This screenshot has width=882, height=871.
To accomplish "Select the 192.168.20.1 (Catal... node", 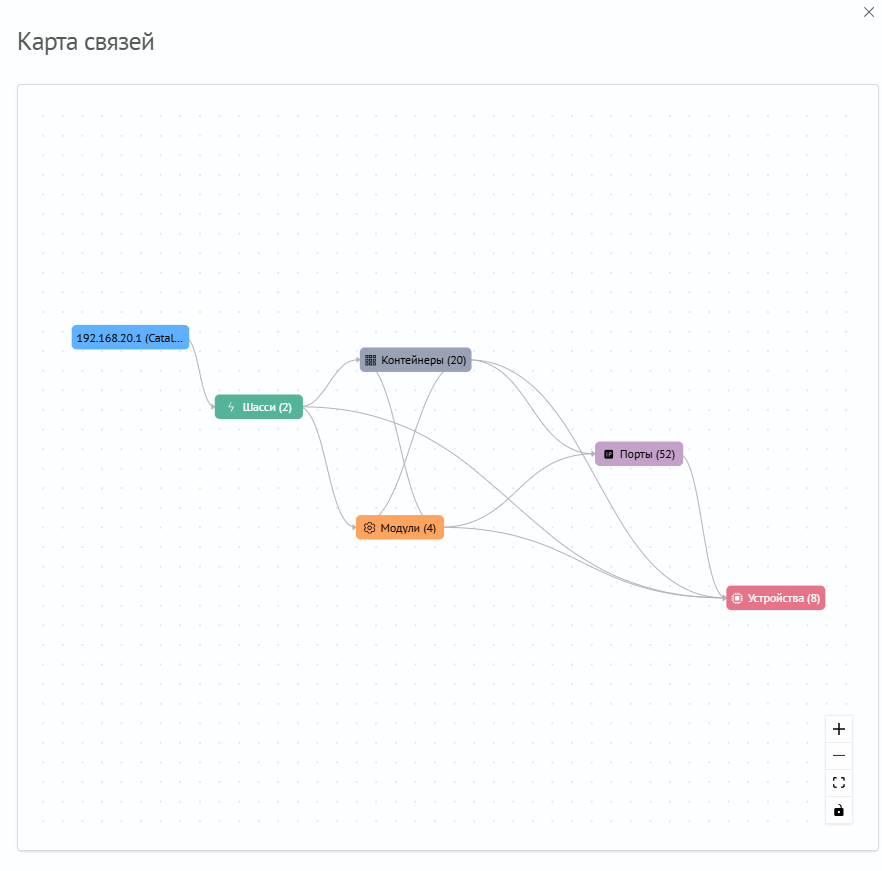I will tap(130, 337).
